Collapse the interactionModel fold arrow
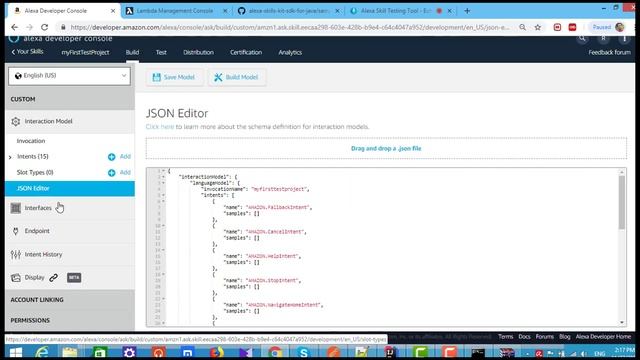The image size is (640, 360). [164, 177]
